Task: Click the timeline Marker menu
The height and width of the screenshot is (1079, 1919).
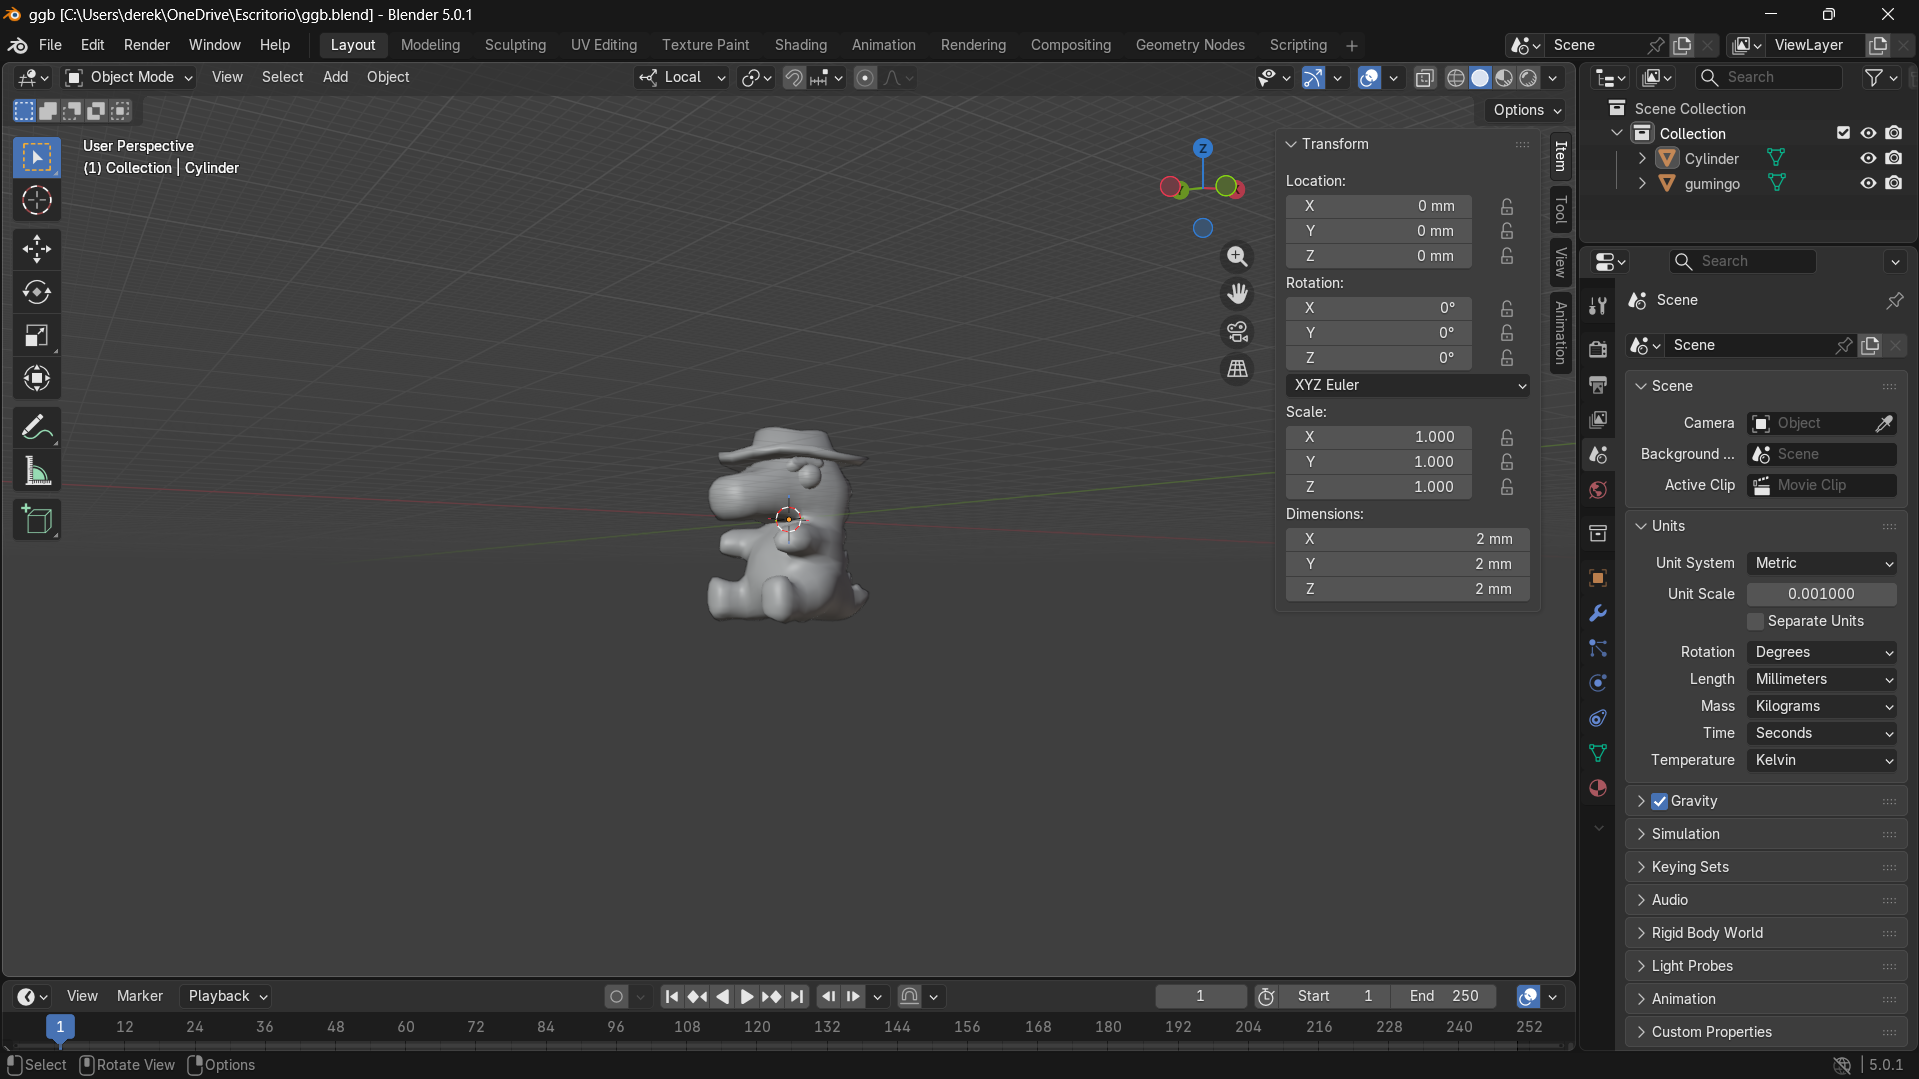Action: 139,996
